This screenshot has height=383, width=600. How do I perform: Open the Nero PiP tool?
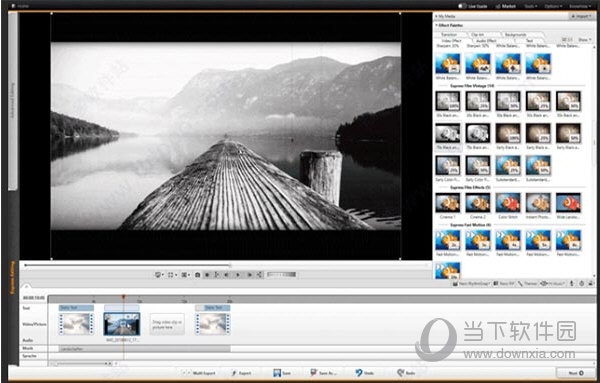[x=504, y=284]
